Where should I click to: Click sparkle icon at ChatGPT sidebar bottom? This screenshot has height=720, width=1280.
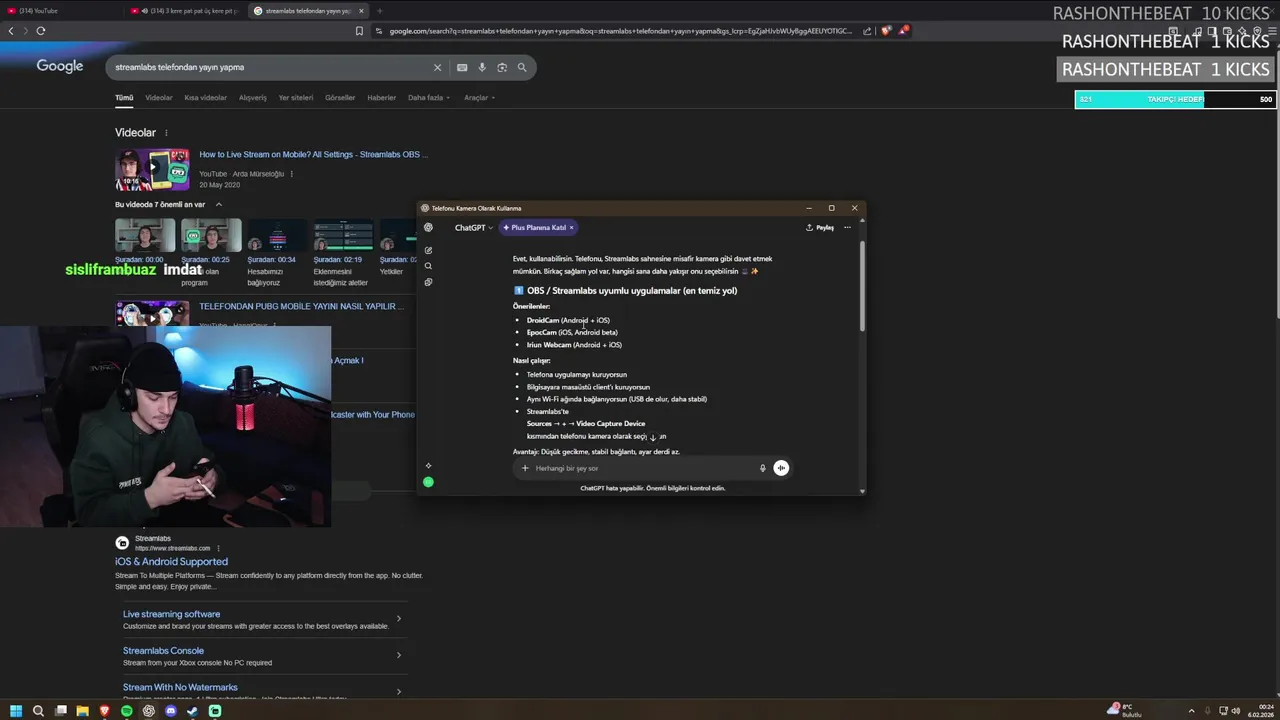428,465
